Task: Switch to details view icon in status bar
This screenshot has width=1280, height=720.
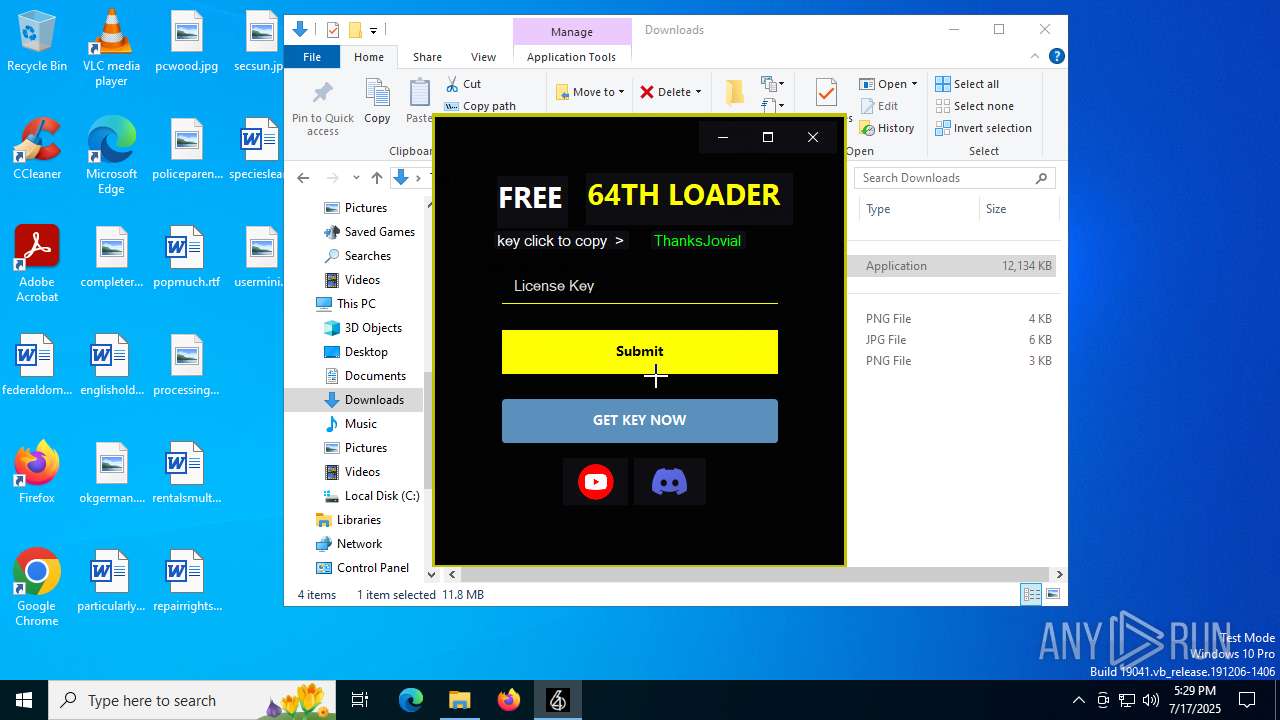Action: coord(1031,595)
